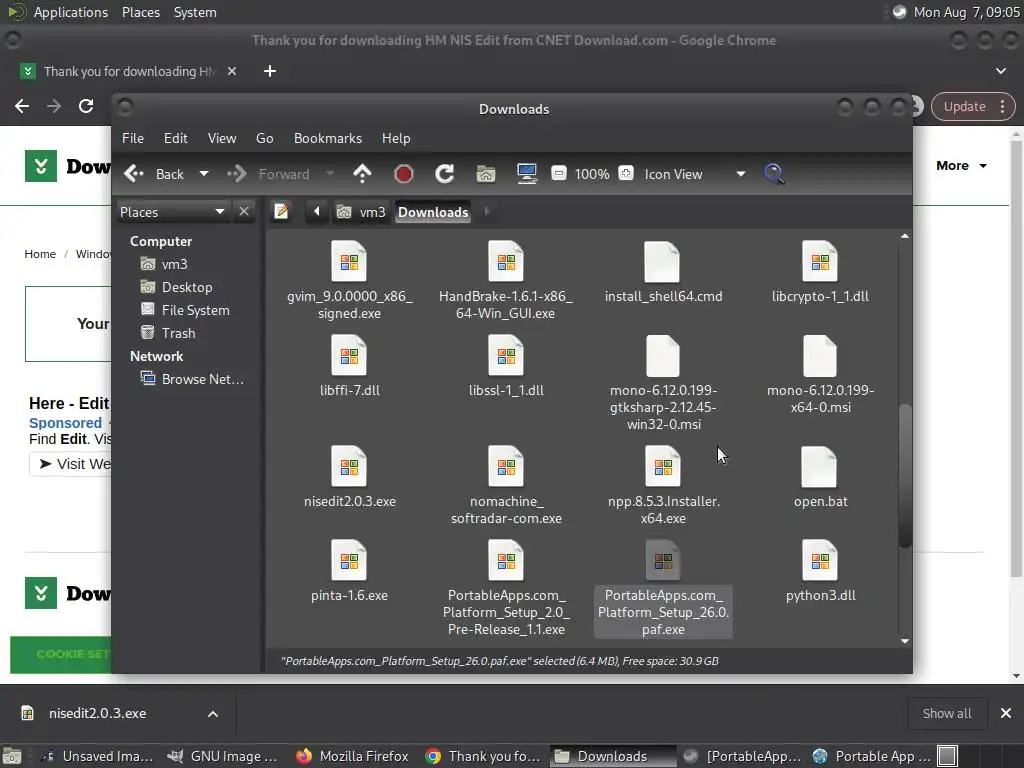
Task: Click Home breadcrumb link on CNET page
Action: click(40, 254)
